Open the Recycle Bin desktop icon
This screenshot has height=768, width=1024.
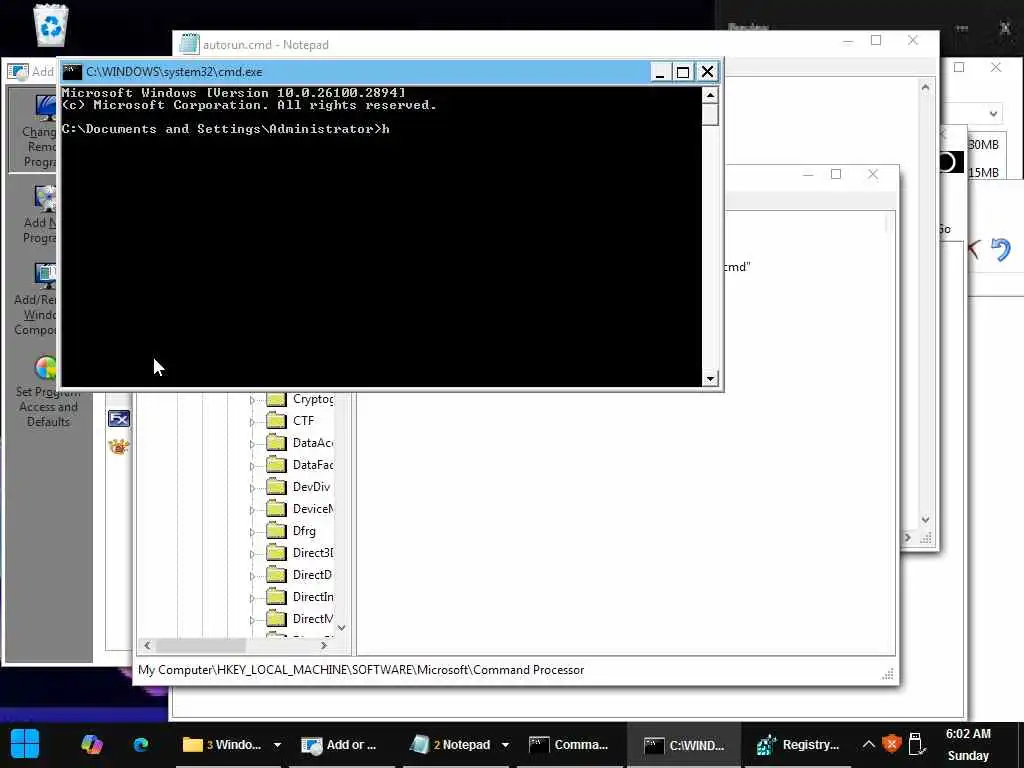coord(50,25)
